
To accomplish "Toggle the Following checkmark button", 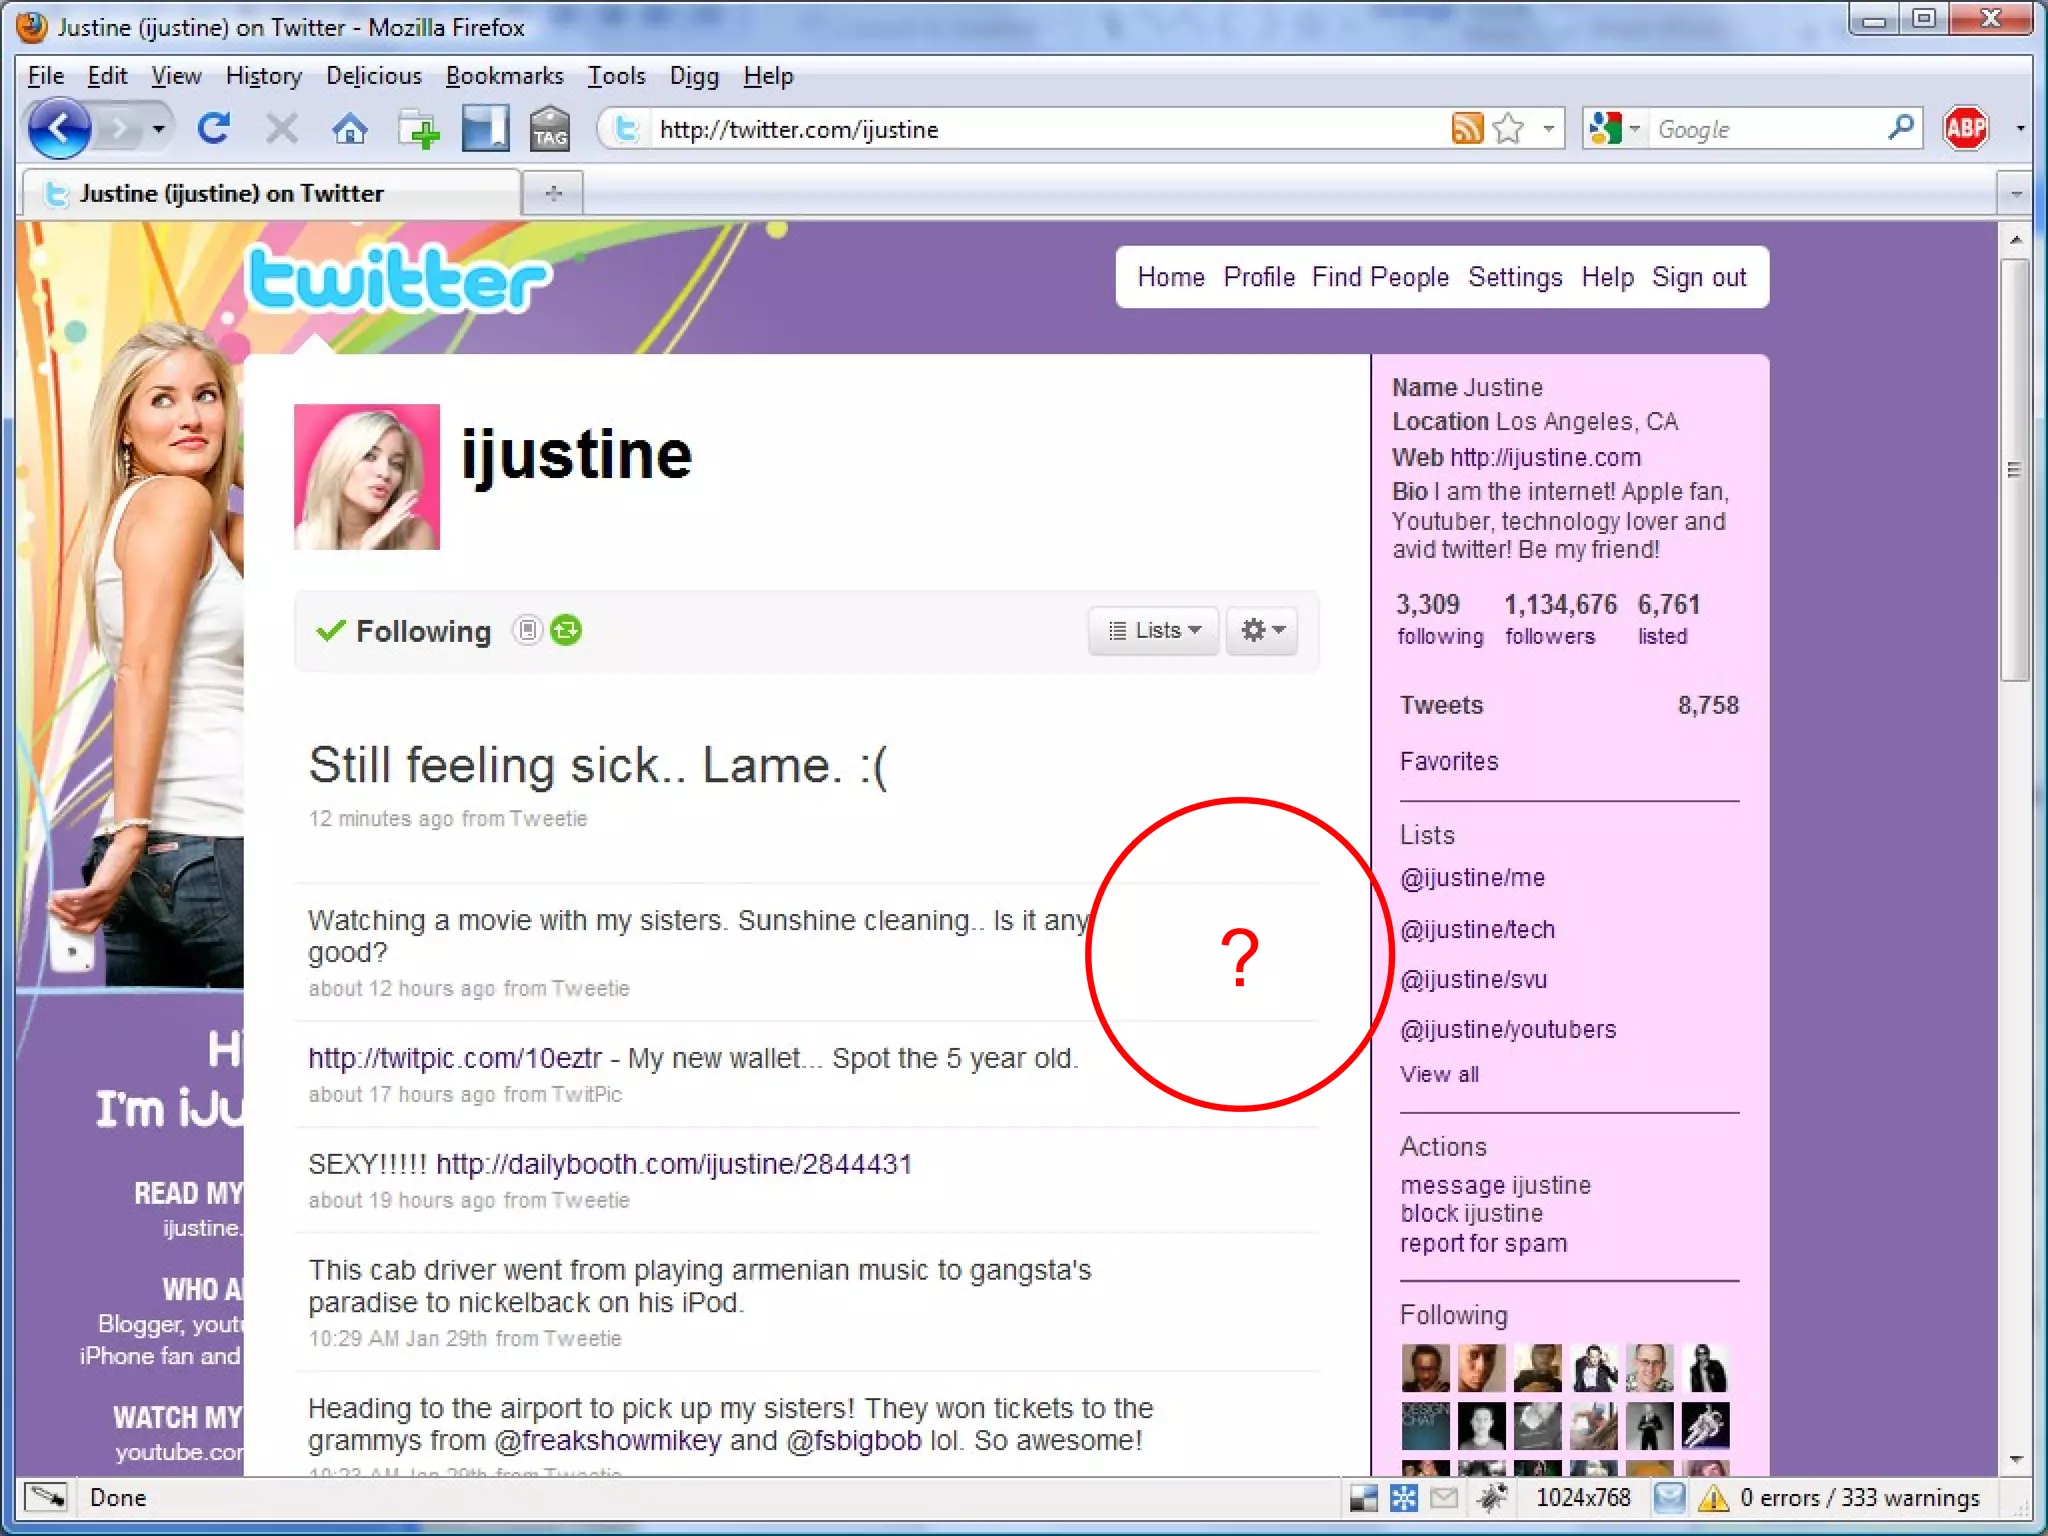I will [x=404, y=631].
